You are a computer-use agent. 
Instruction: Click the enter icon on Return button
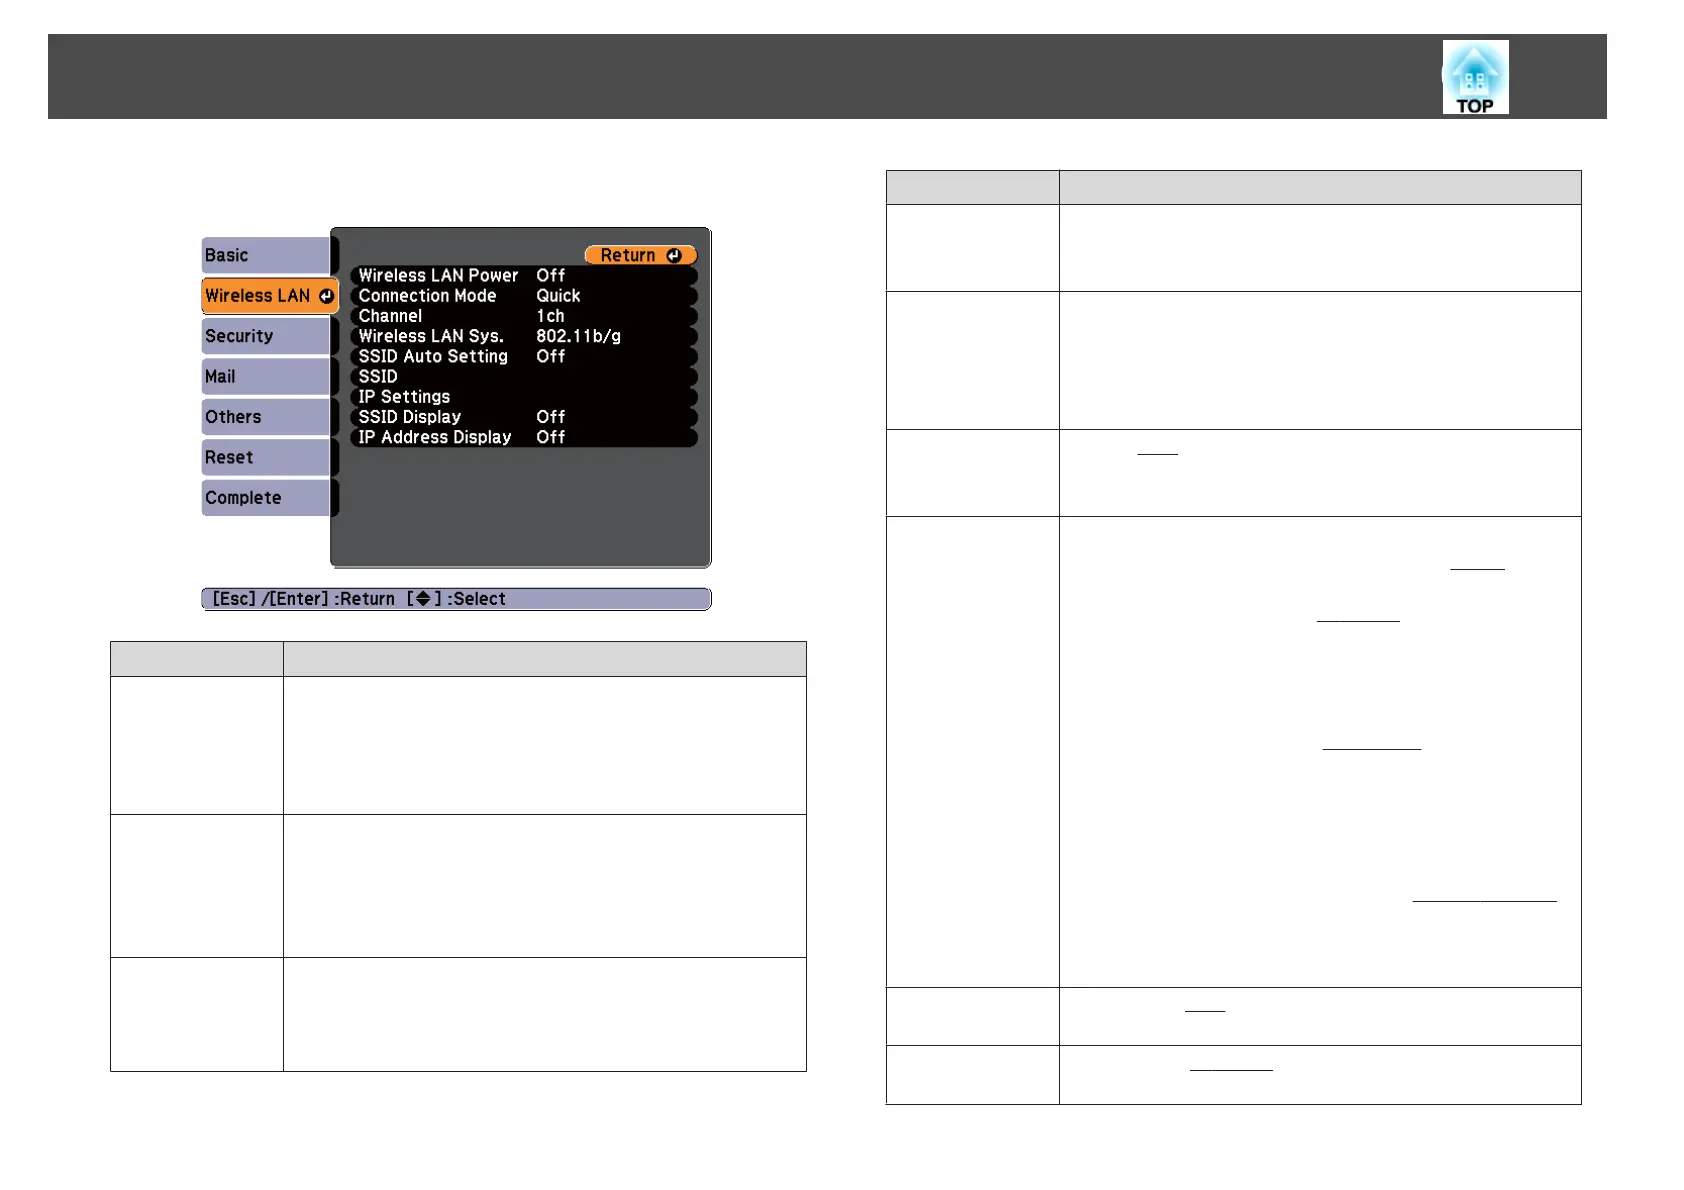(x=674, y=255)
